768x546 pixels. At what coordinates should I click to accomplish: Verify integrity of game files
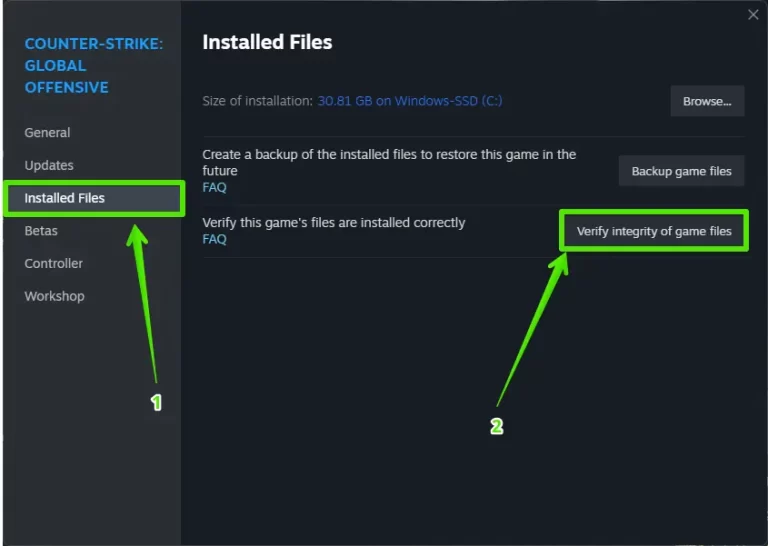point(654,231)
